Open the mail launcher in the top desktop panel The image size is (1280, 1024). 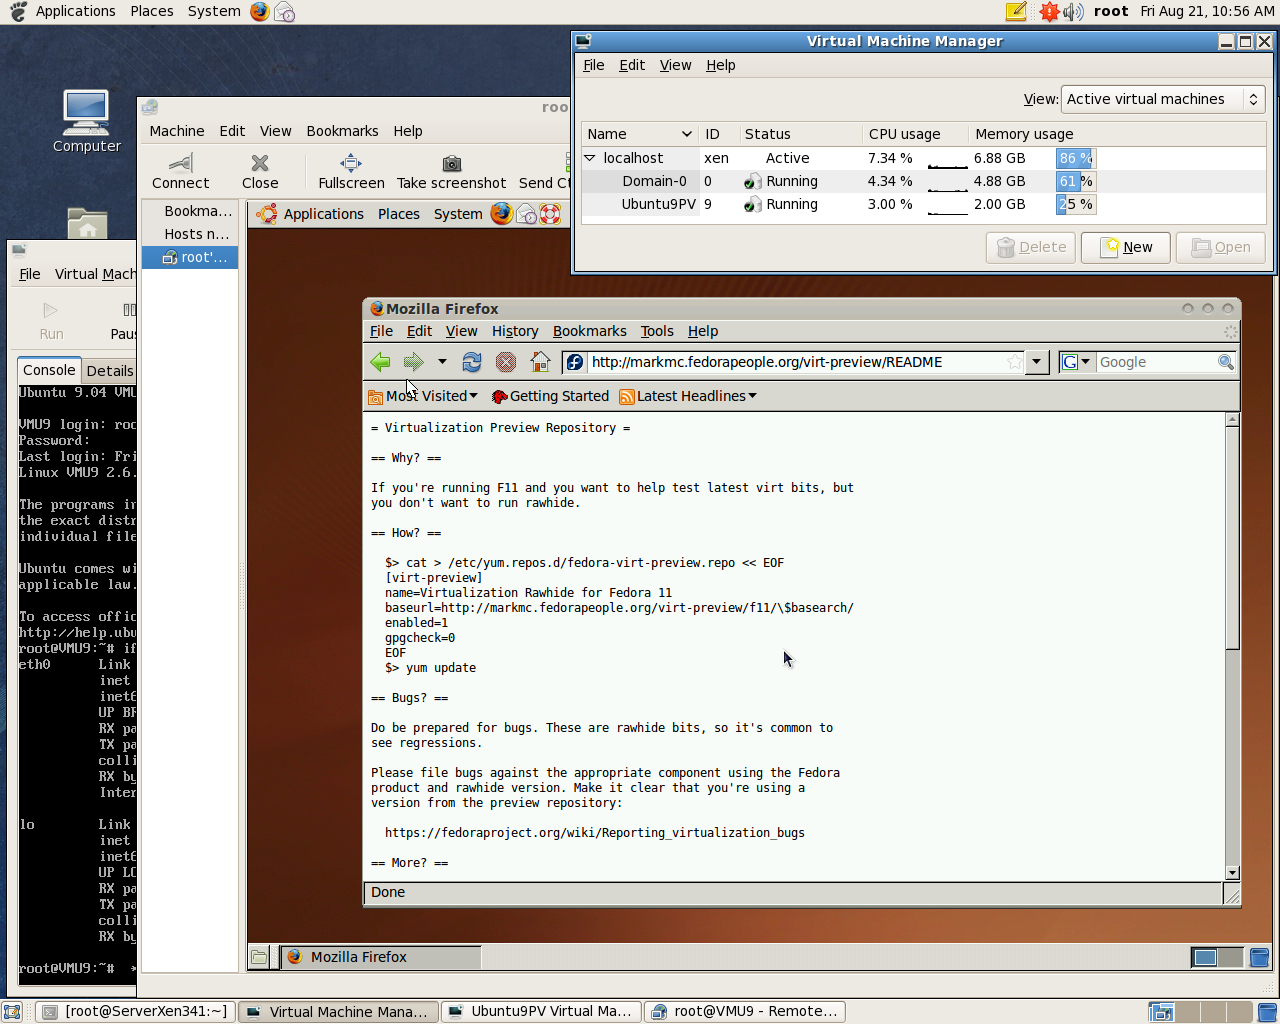click(x=284, y=11)
